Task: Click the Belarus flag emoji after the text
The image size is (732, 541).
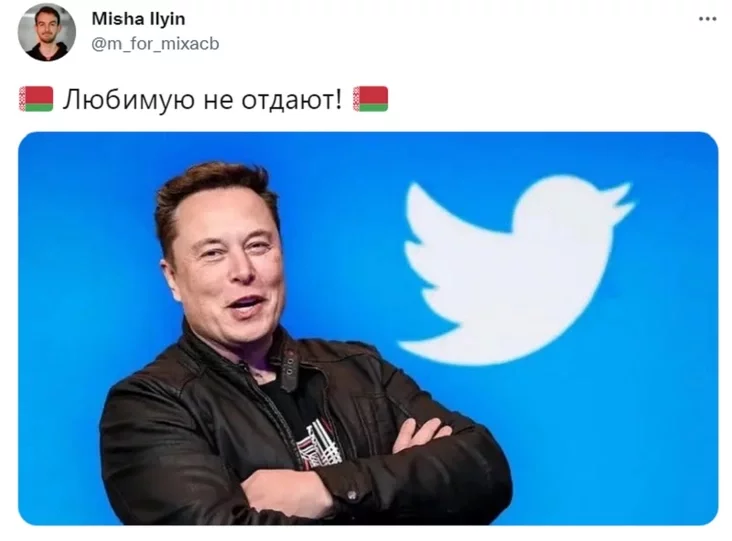Action: [x=371, y=99]
